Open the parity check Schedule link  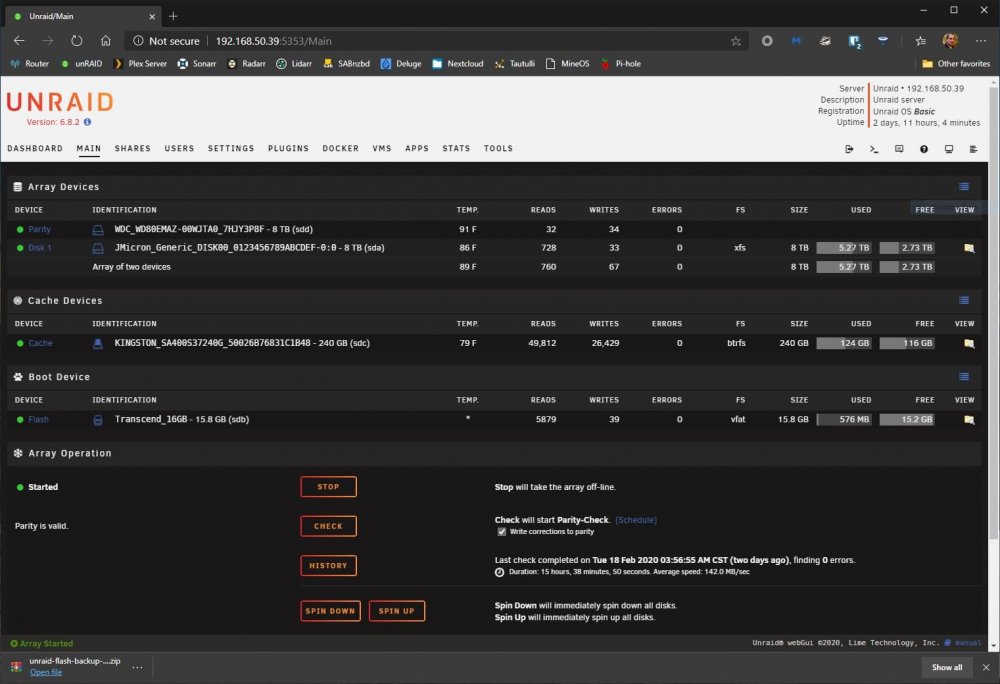[636, 520]
